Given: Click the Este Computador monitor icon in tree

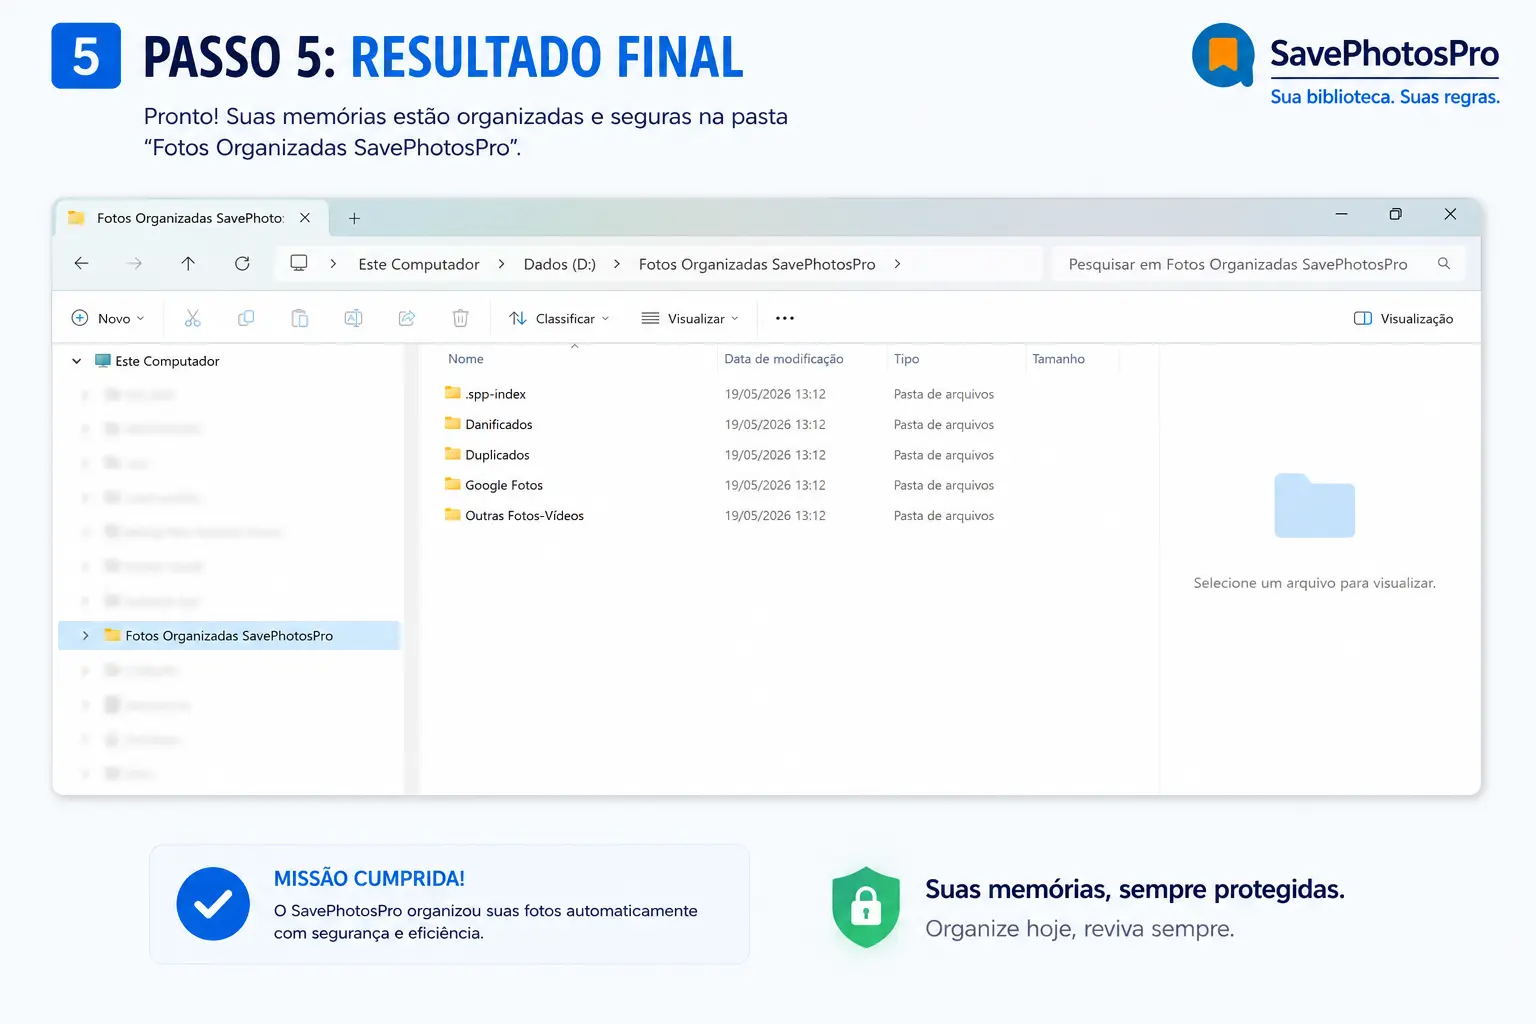Looking at the screenshot, I should (102, 361).
